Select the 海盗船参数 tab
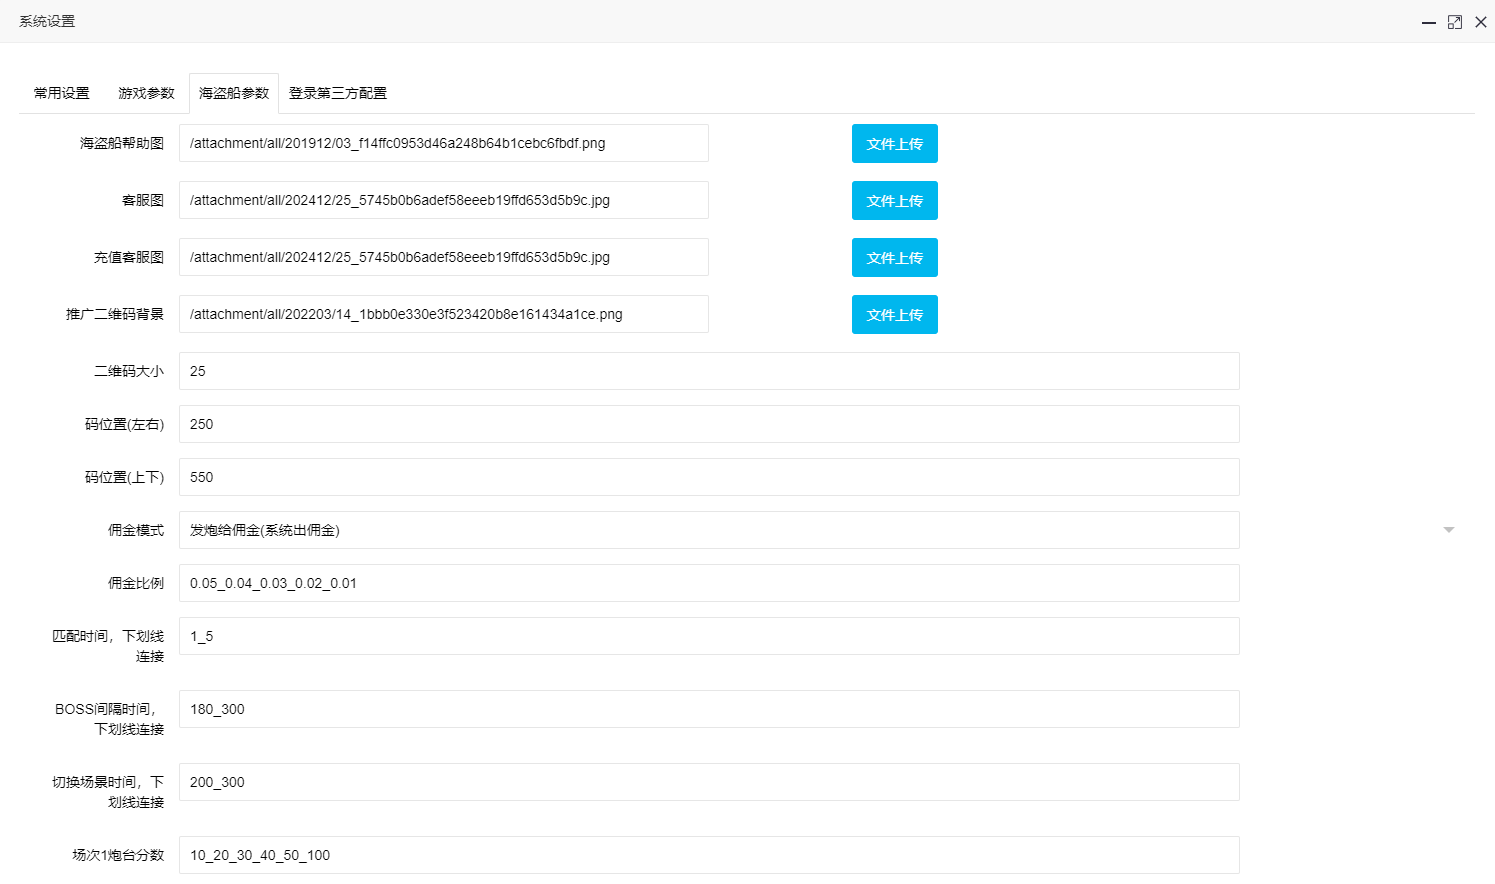 (234, 93)
